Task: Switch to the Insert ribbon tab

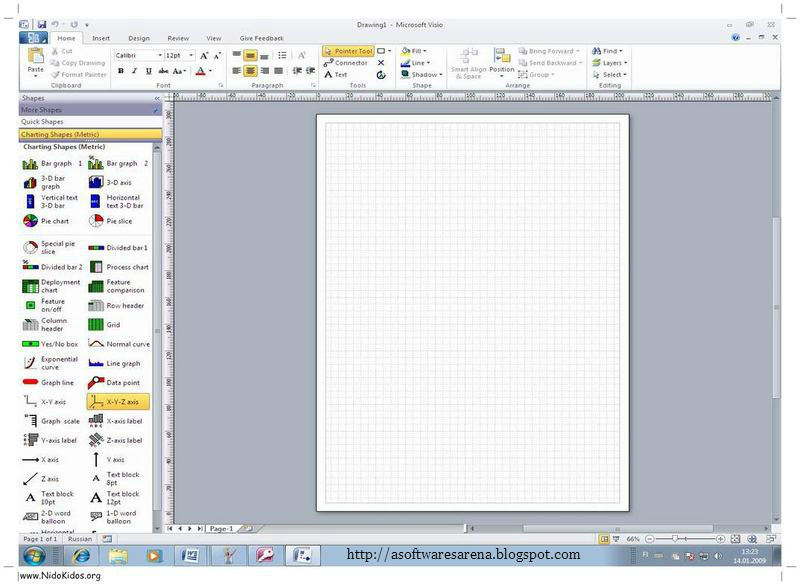Action: (x=101, y=38)
